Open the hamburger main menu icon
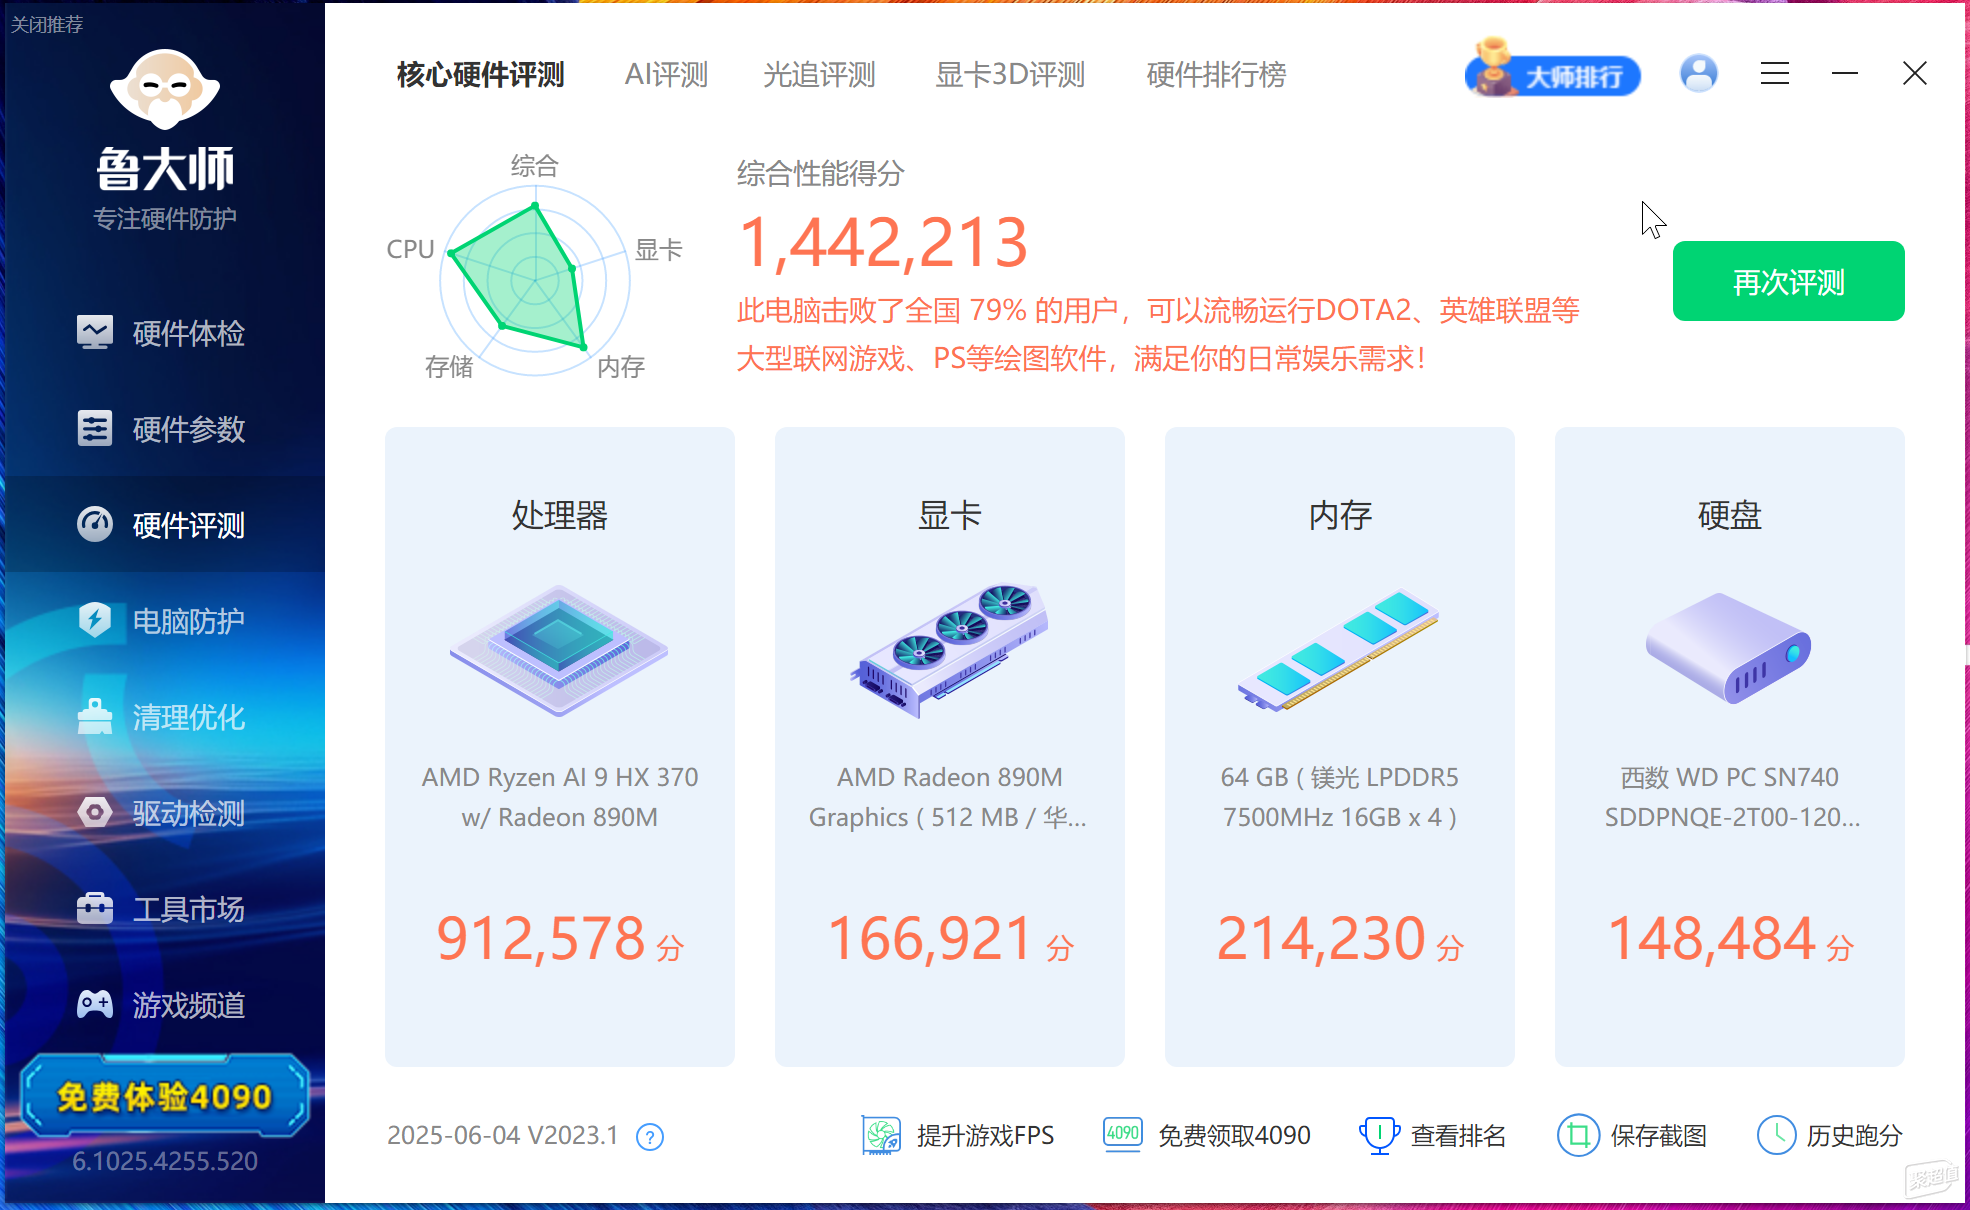The height and width of the screenshot is (1210, 1970). click(1775, 74)
